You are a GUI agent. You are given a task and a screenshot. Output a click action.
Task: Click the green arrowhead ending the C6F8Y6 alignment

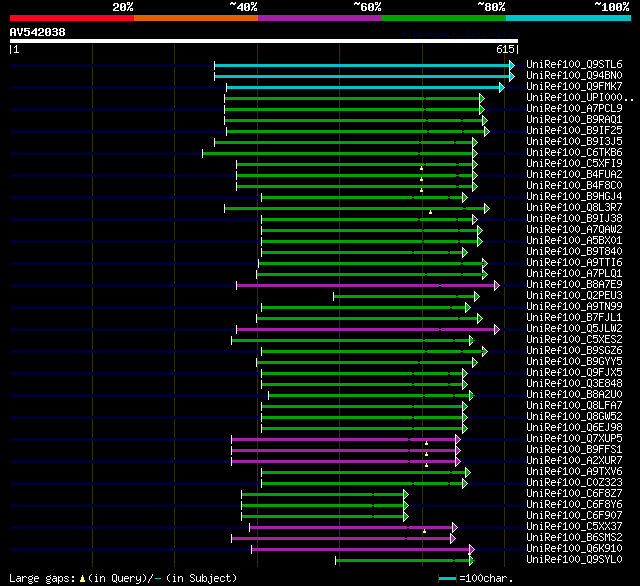[406, 506]
